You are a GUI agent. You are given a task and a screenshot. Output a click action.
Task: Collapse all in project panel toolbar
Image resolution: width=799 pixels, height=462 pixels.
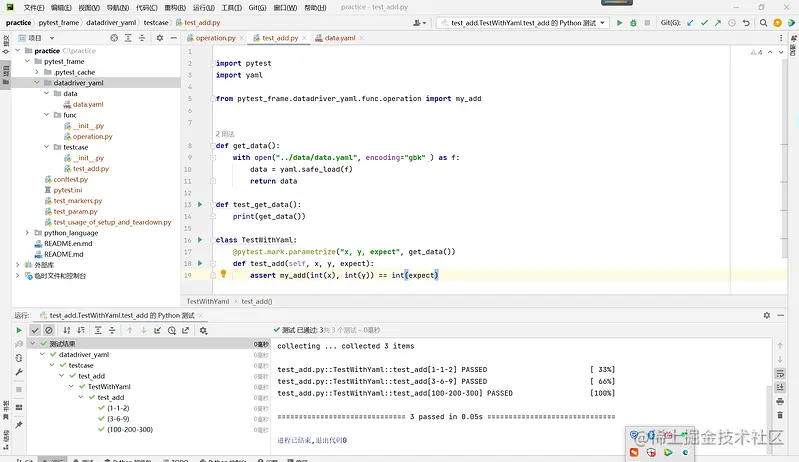142,38
